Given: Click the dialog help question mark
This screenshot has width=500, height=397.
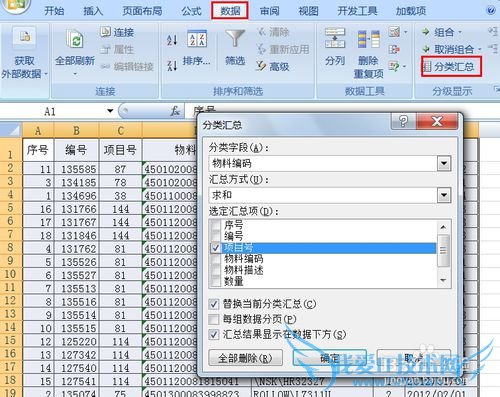Looking at the screenshot, I should (x=403, y=121).
